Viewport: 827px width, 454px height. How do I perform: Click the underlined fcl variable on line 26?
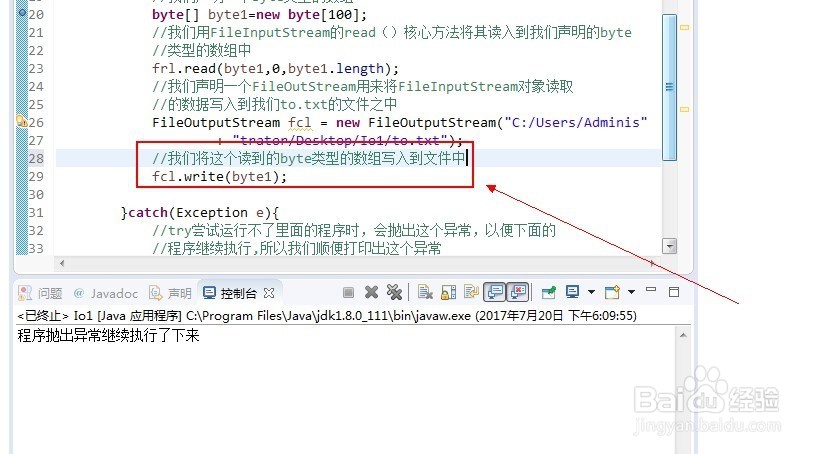[300, 122]
